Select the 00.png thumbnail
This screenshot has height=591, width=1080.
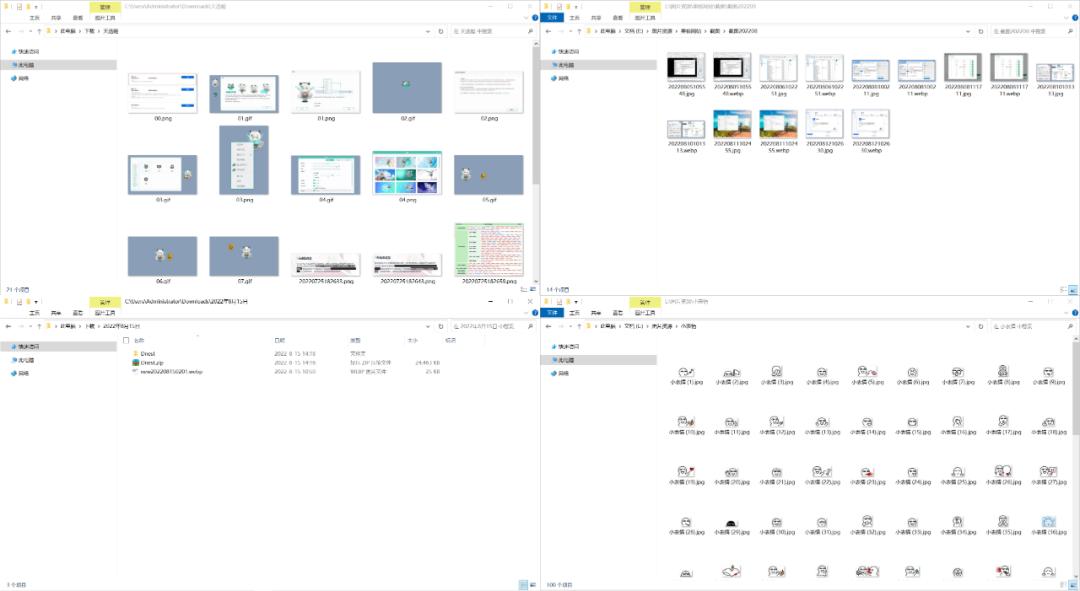coord(163,94)
